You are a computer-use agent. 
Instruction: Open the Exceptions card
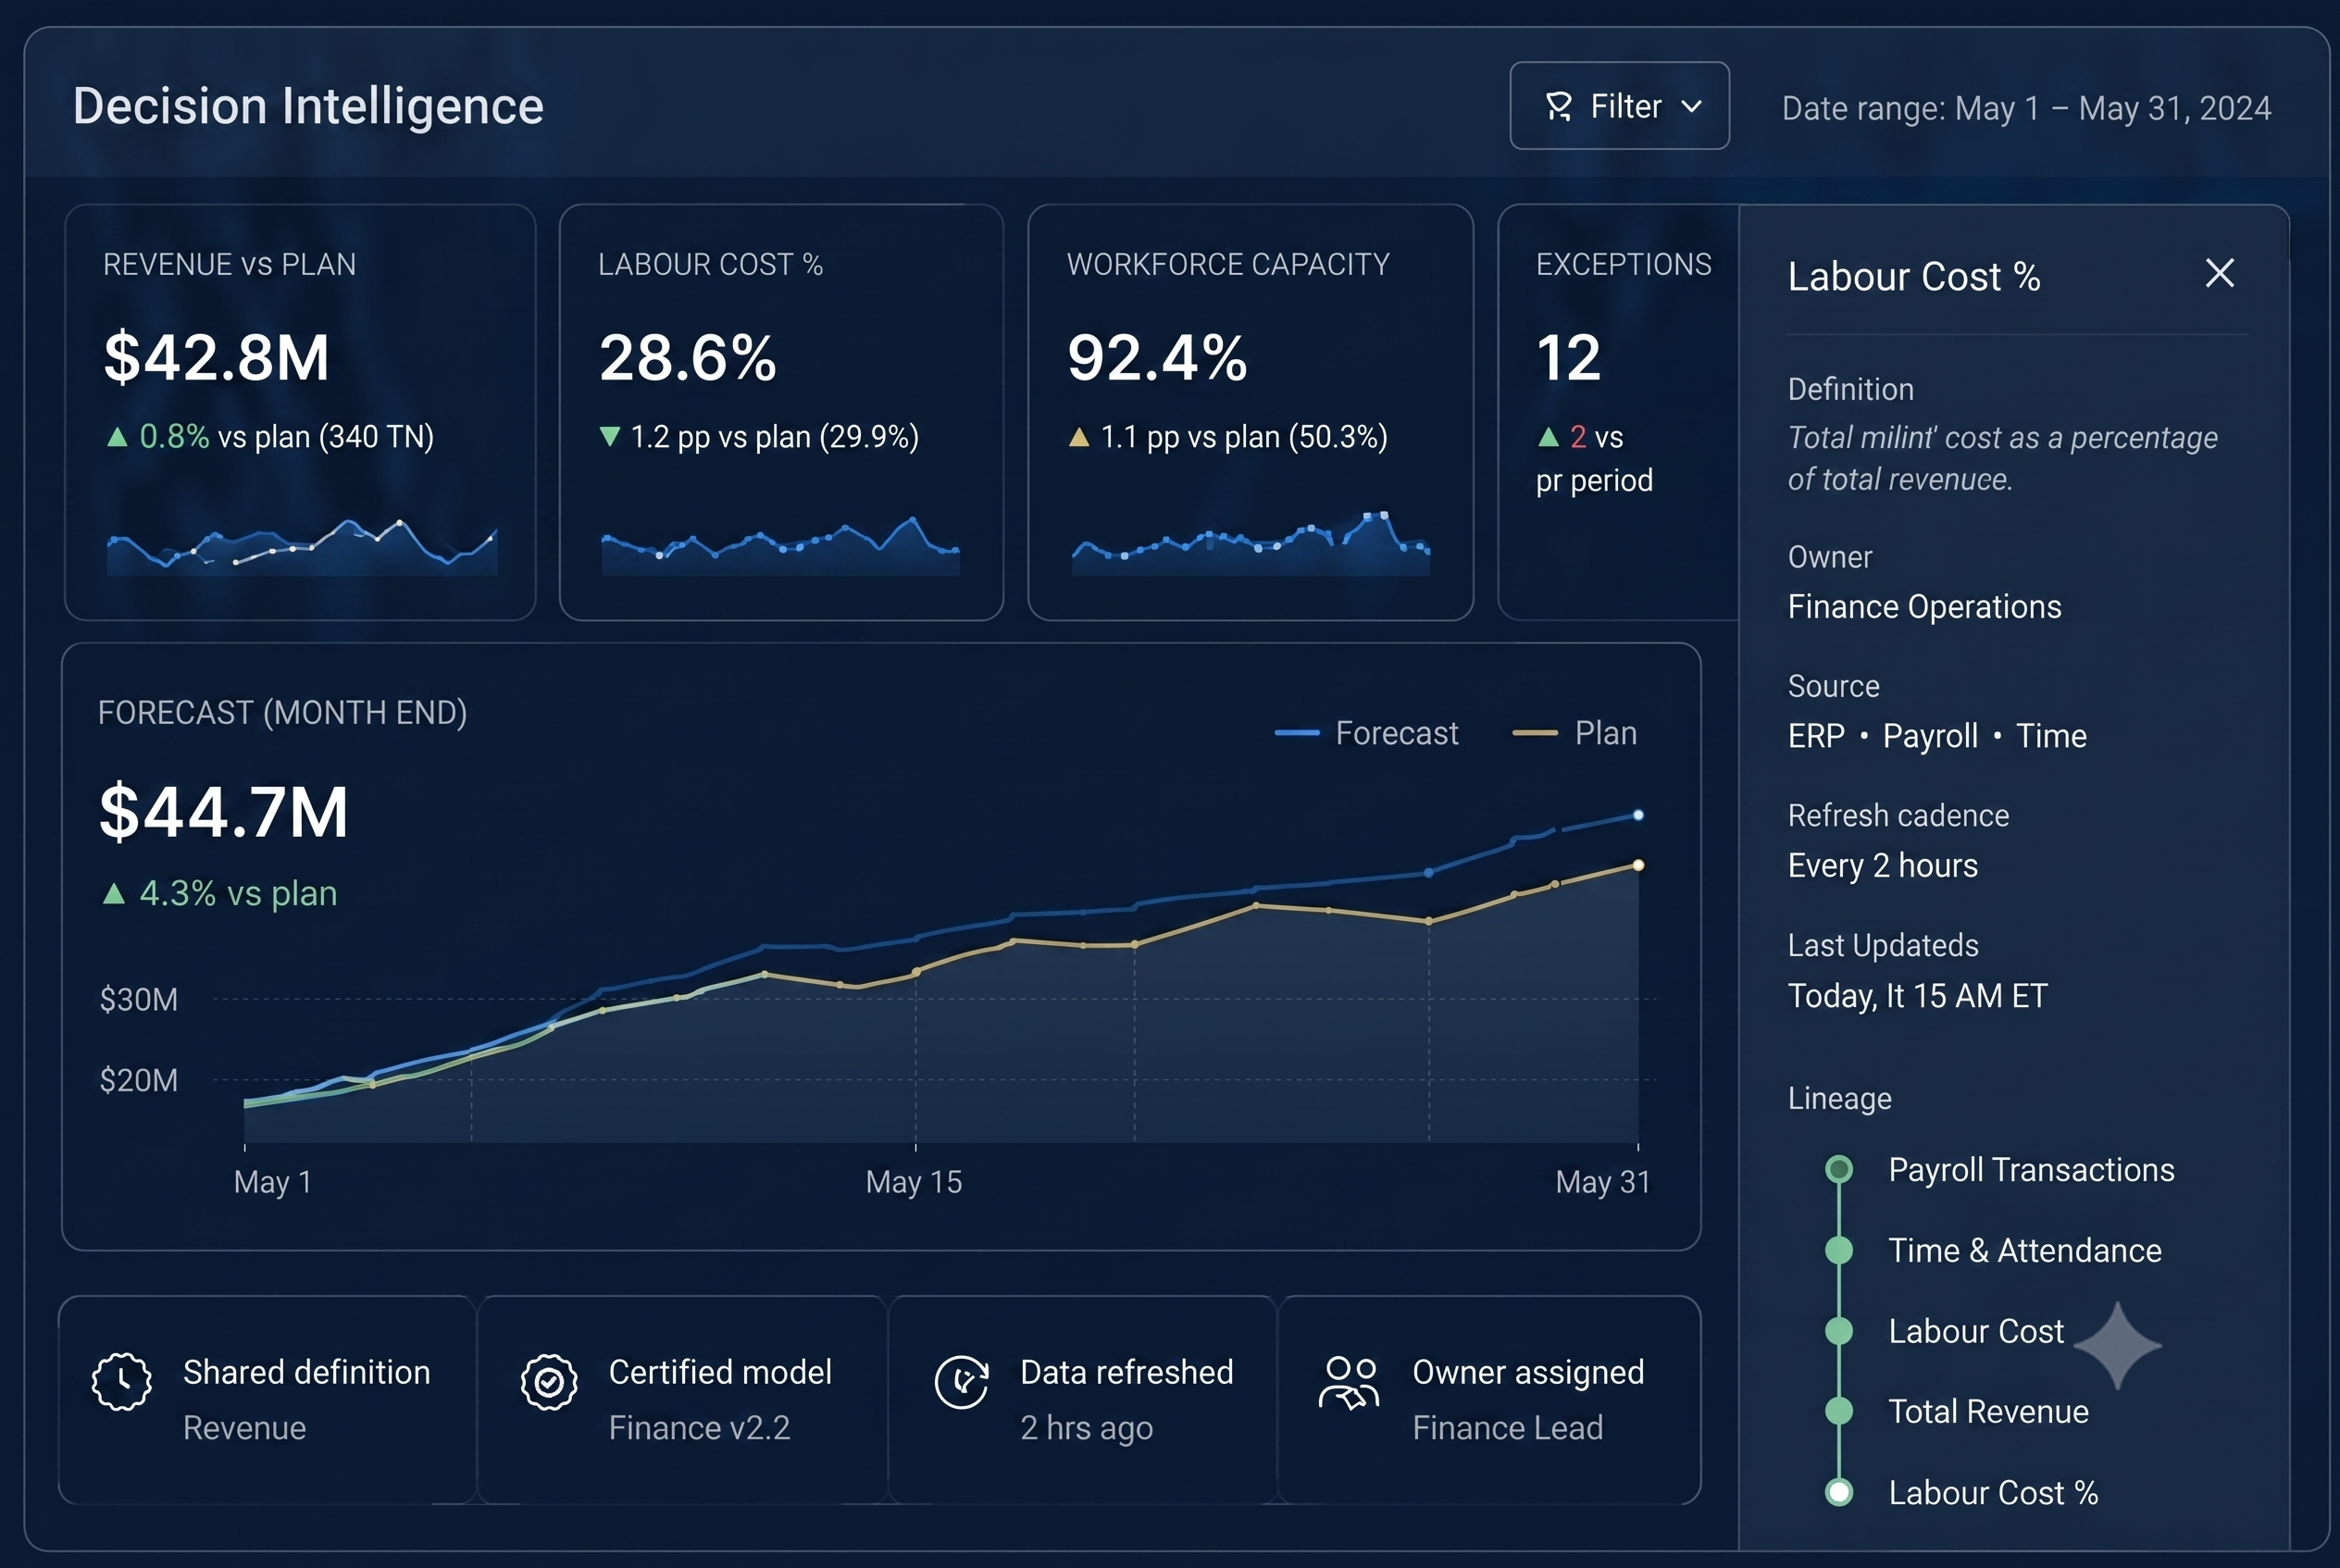(x=1618, y=412)
